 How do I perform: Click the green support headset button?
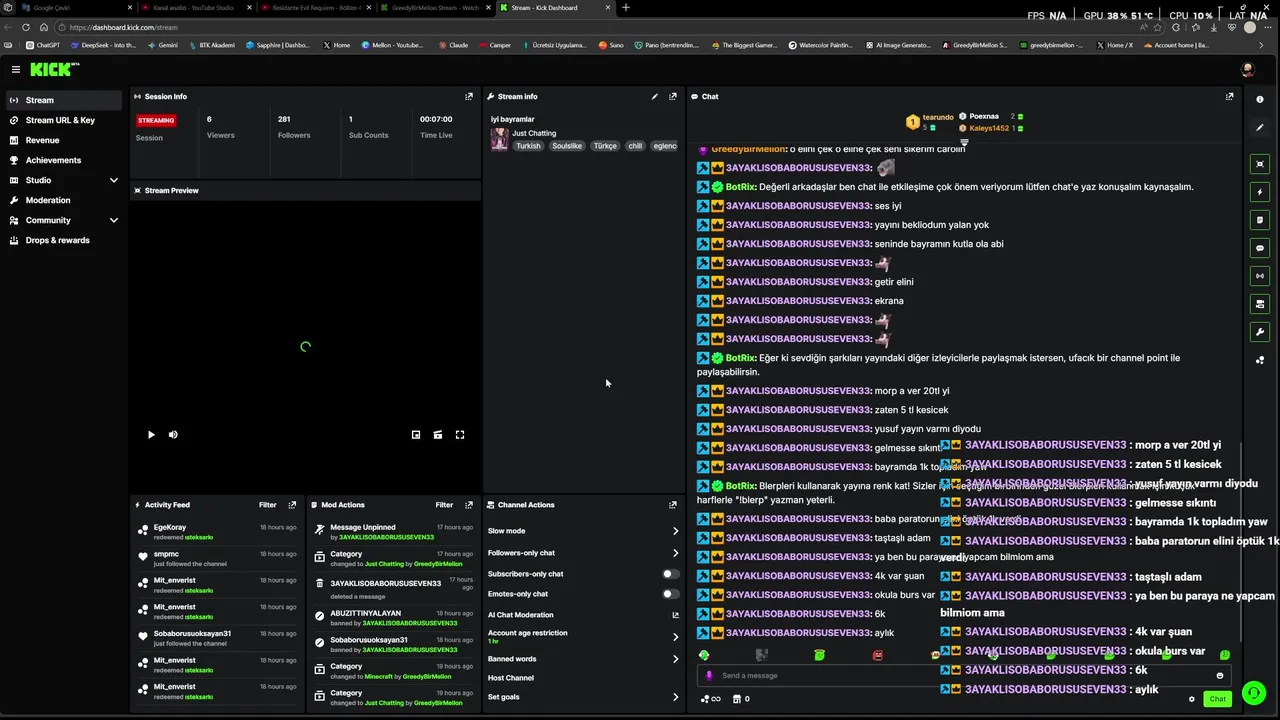pos(1253,692)
